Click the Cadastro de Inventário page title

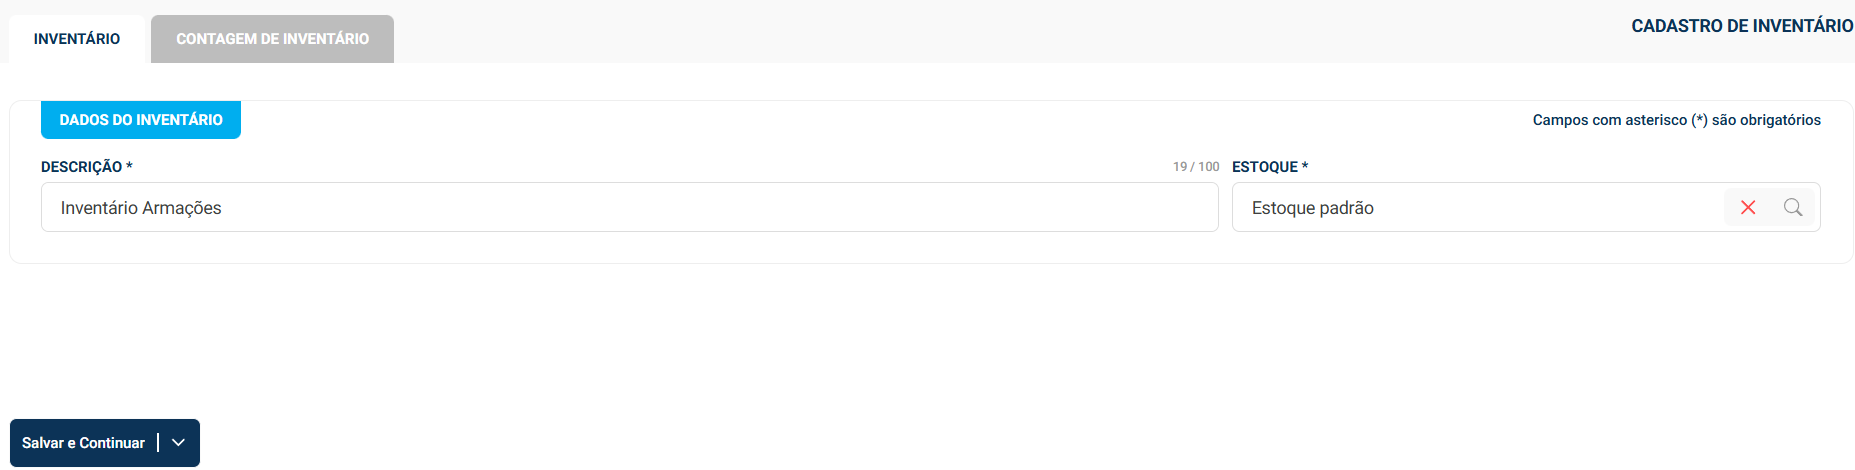coord(1742,26)
